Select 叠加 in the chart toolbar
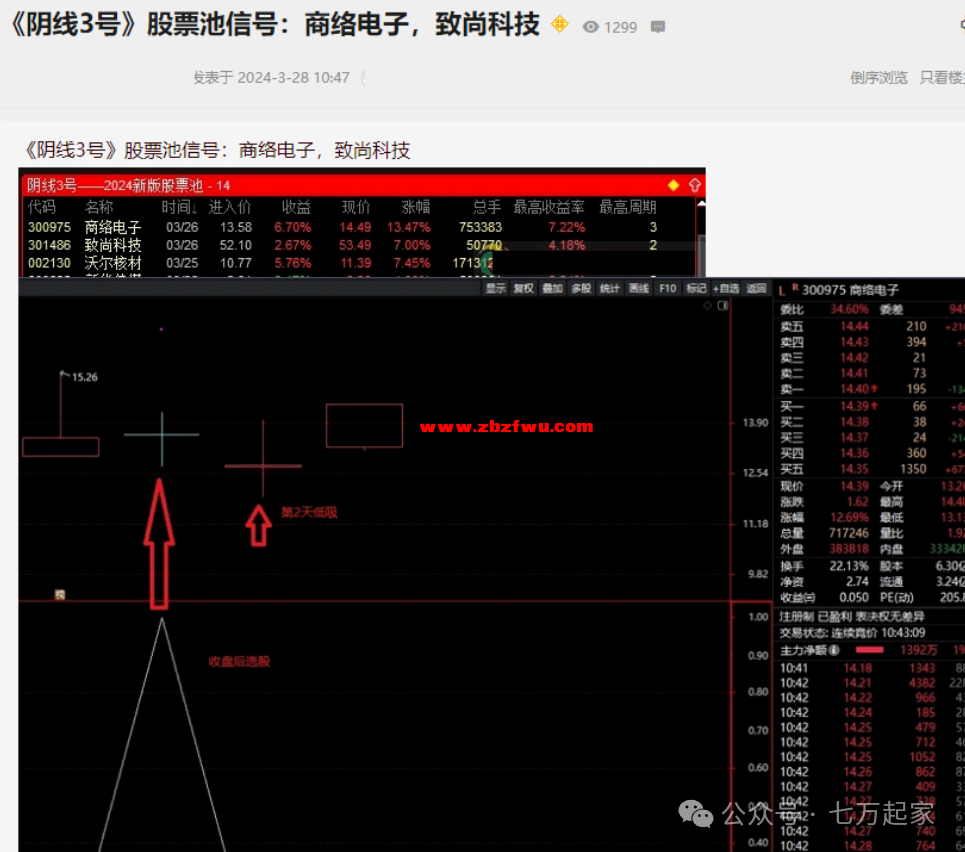Image resolution: width=965 pixels, height=852 pixels. point(553,288)
